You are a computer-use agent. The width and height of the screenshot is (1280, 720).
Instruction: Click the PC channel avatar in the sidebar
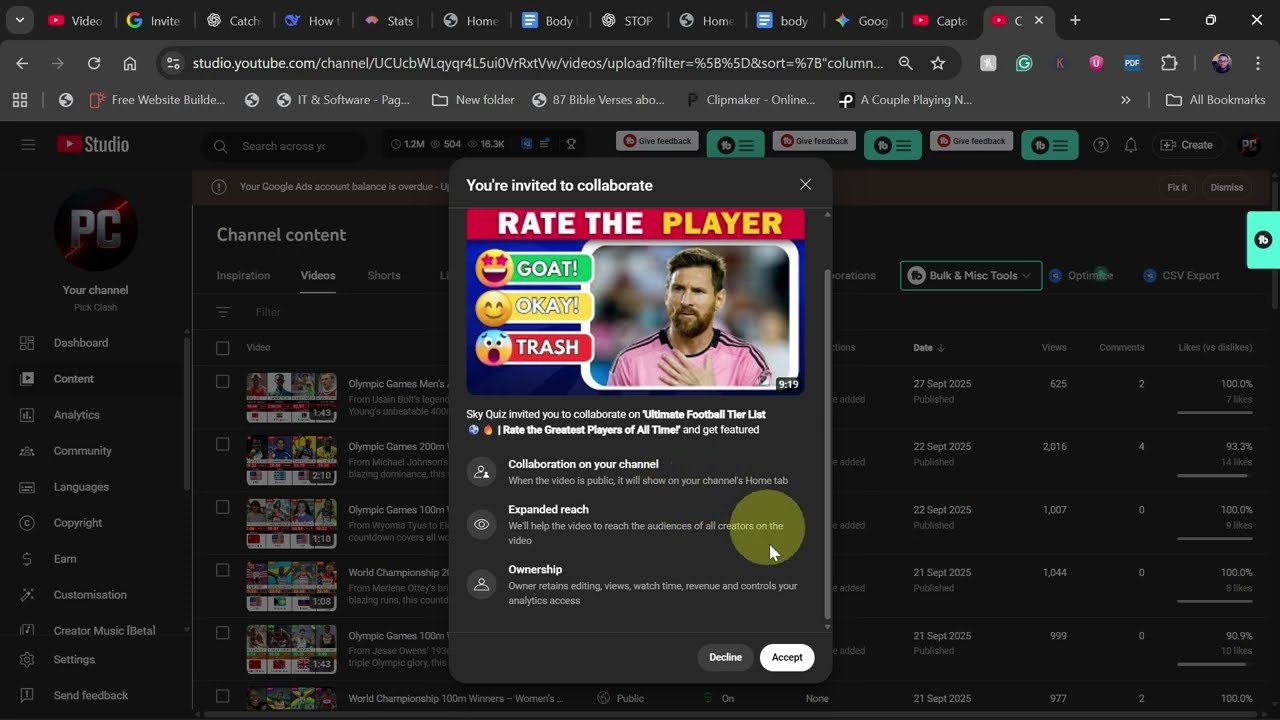96,230
